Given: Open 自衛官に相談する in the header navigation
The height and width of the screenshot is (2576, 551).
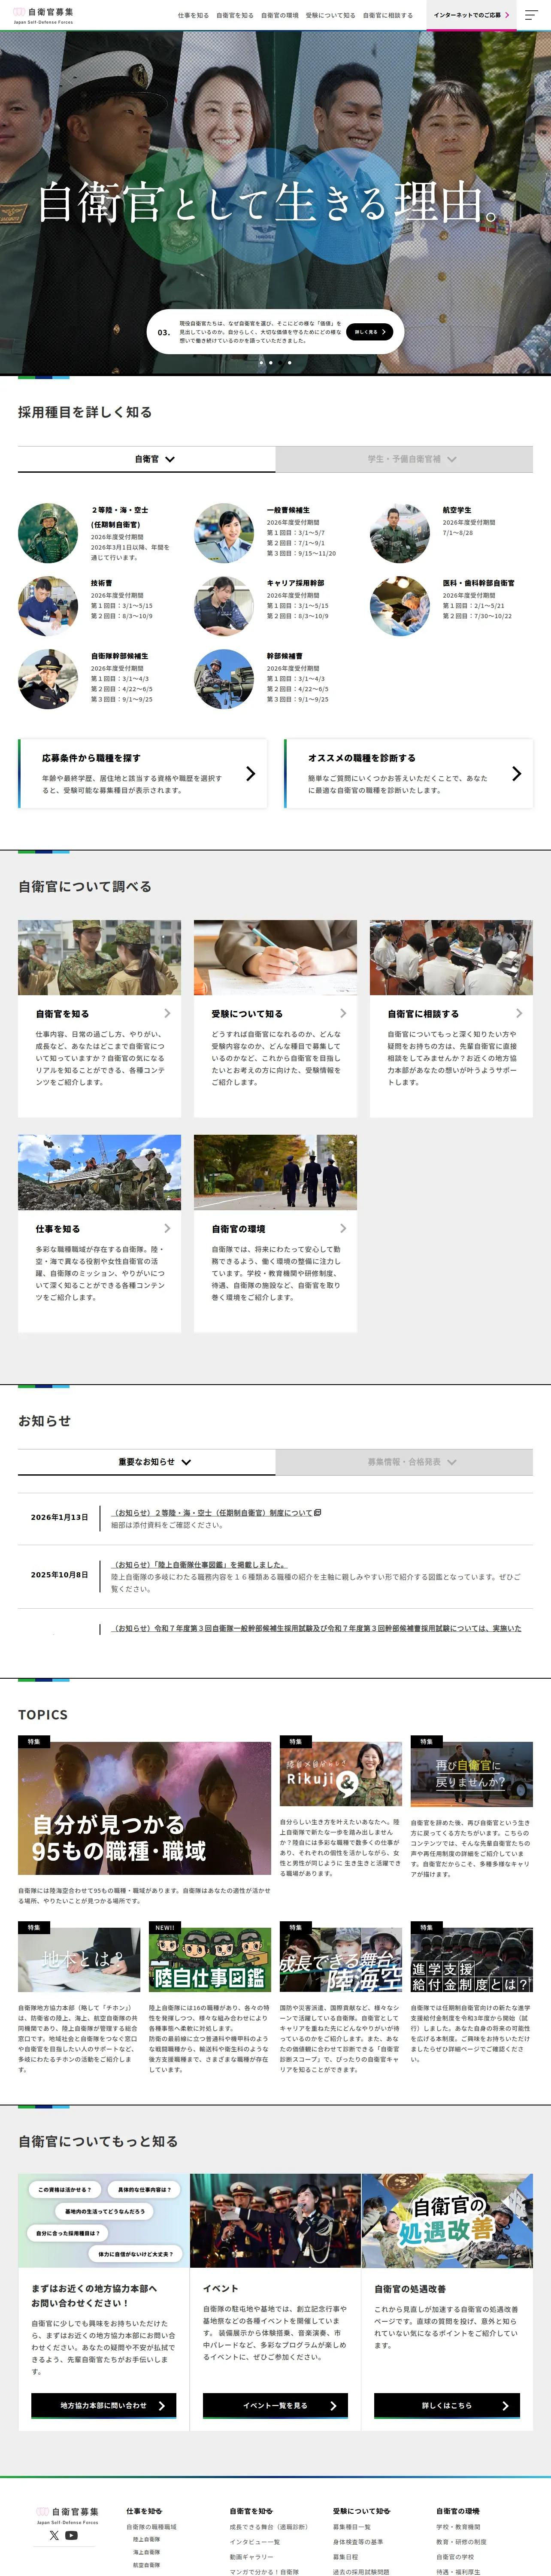Looking at the screenshot, I should 388,15.
